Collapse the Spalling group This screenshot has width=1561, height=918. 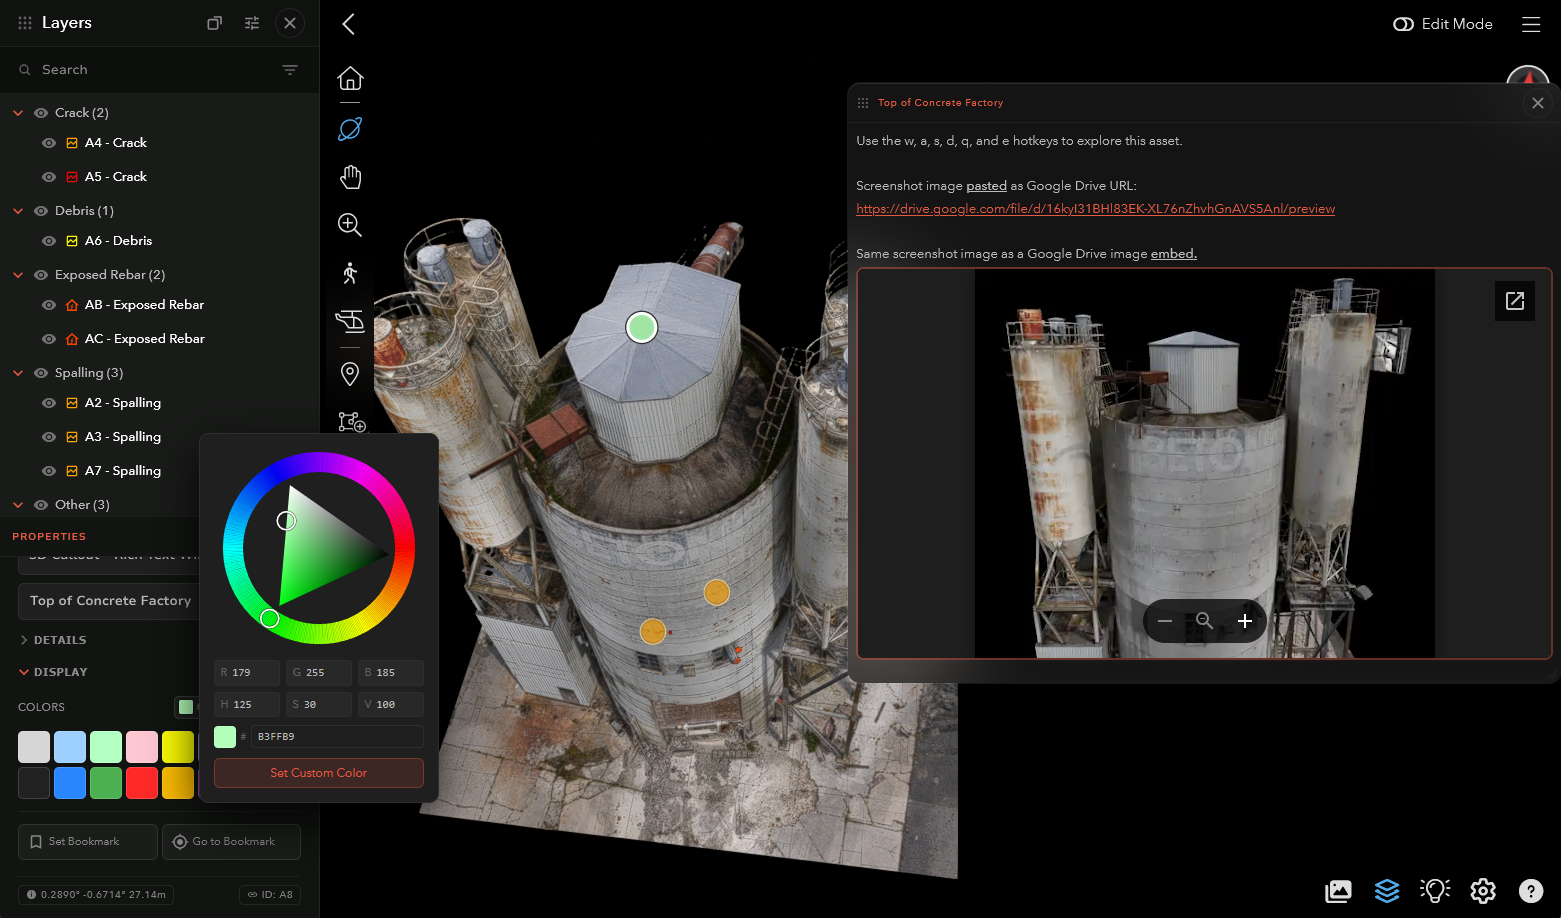[x=18, y=373]
